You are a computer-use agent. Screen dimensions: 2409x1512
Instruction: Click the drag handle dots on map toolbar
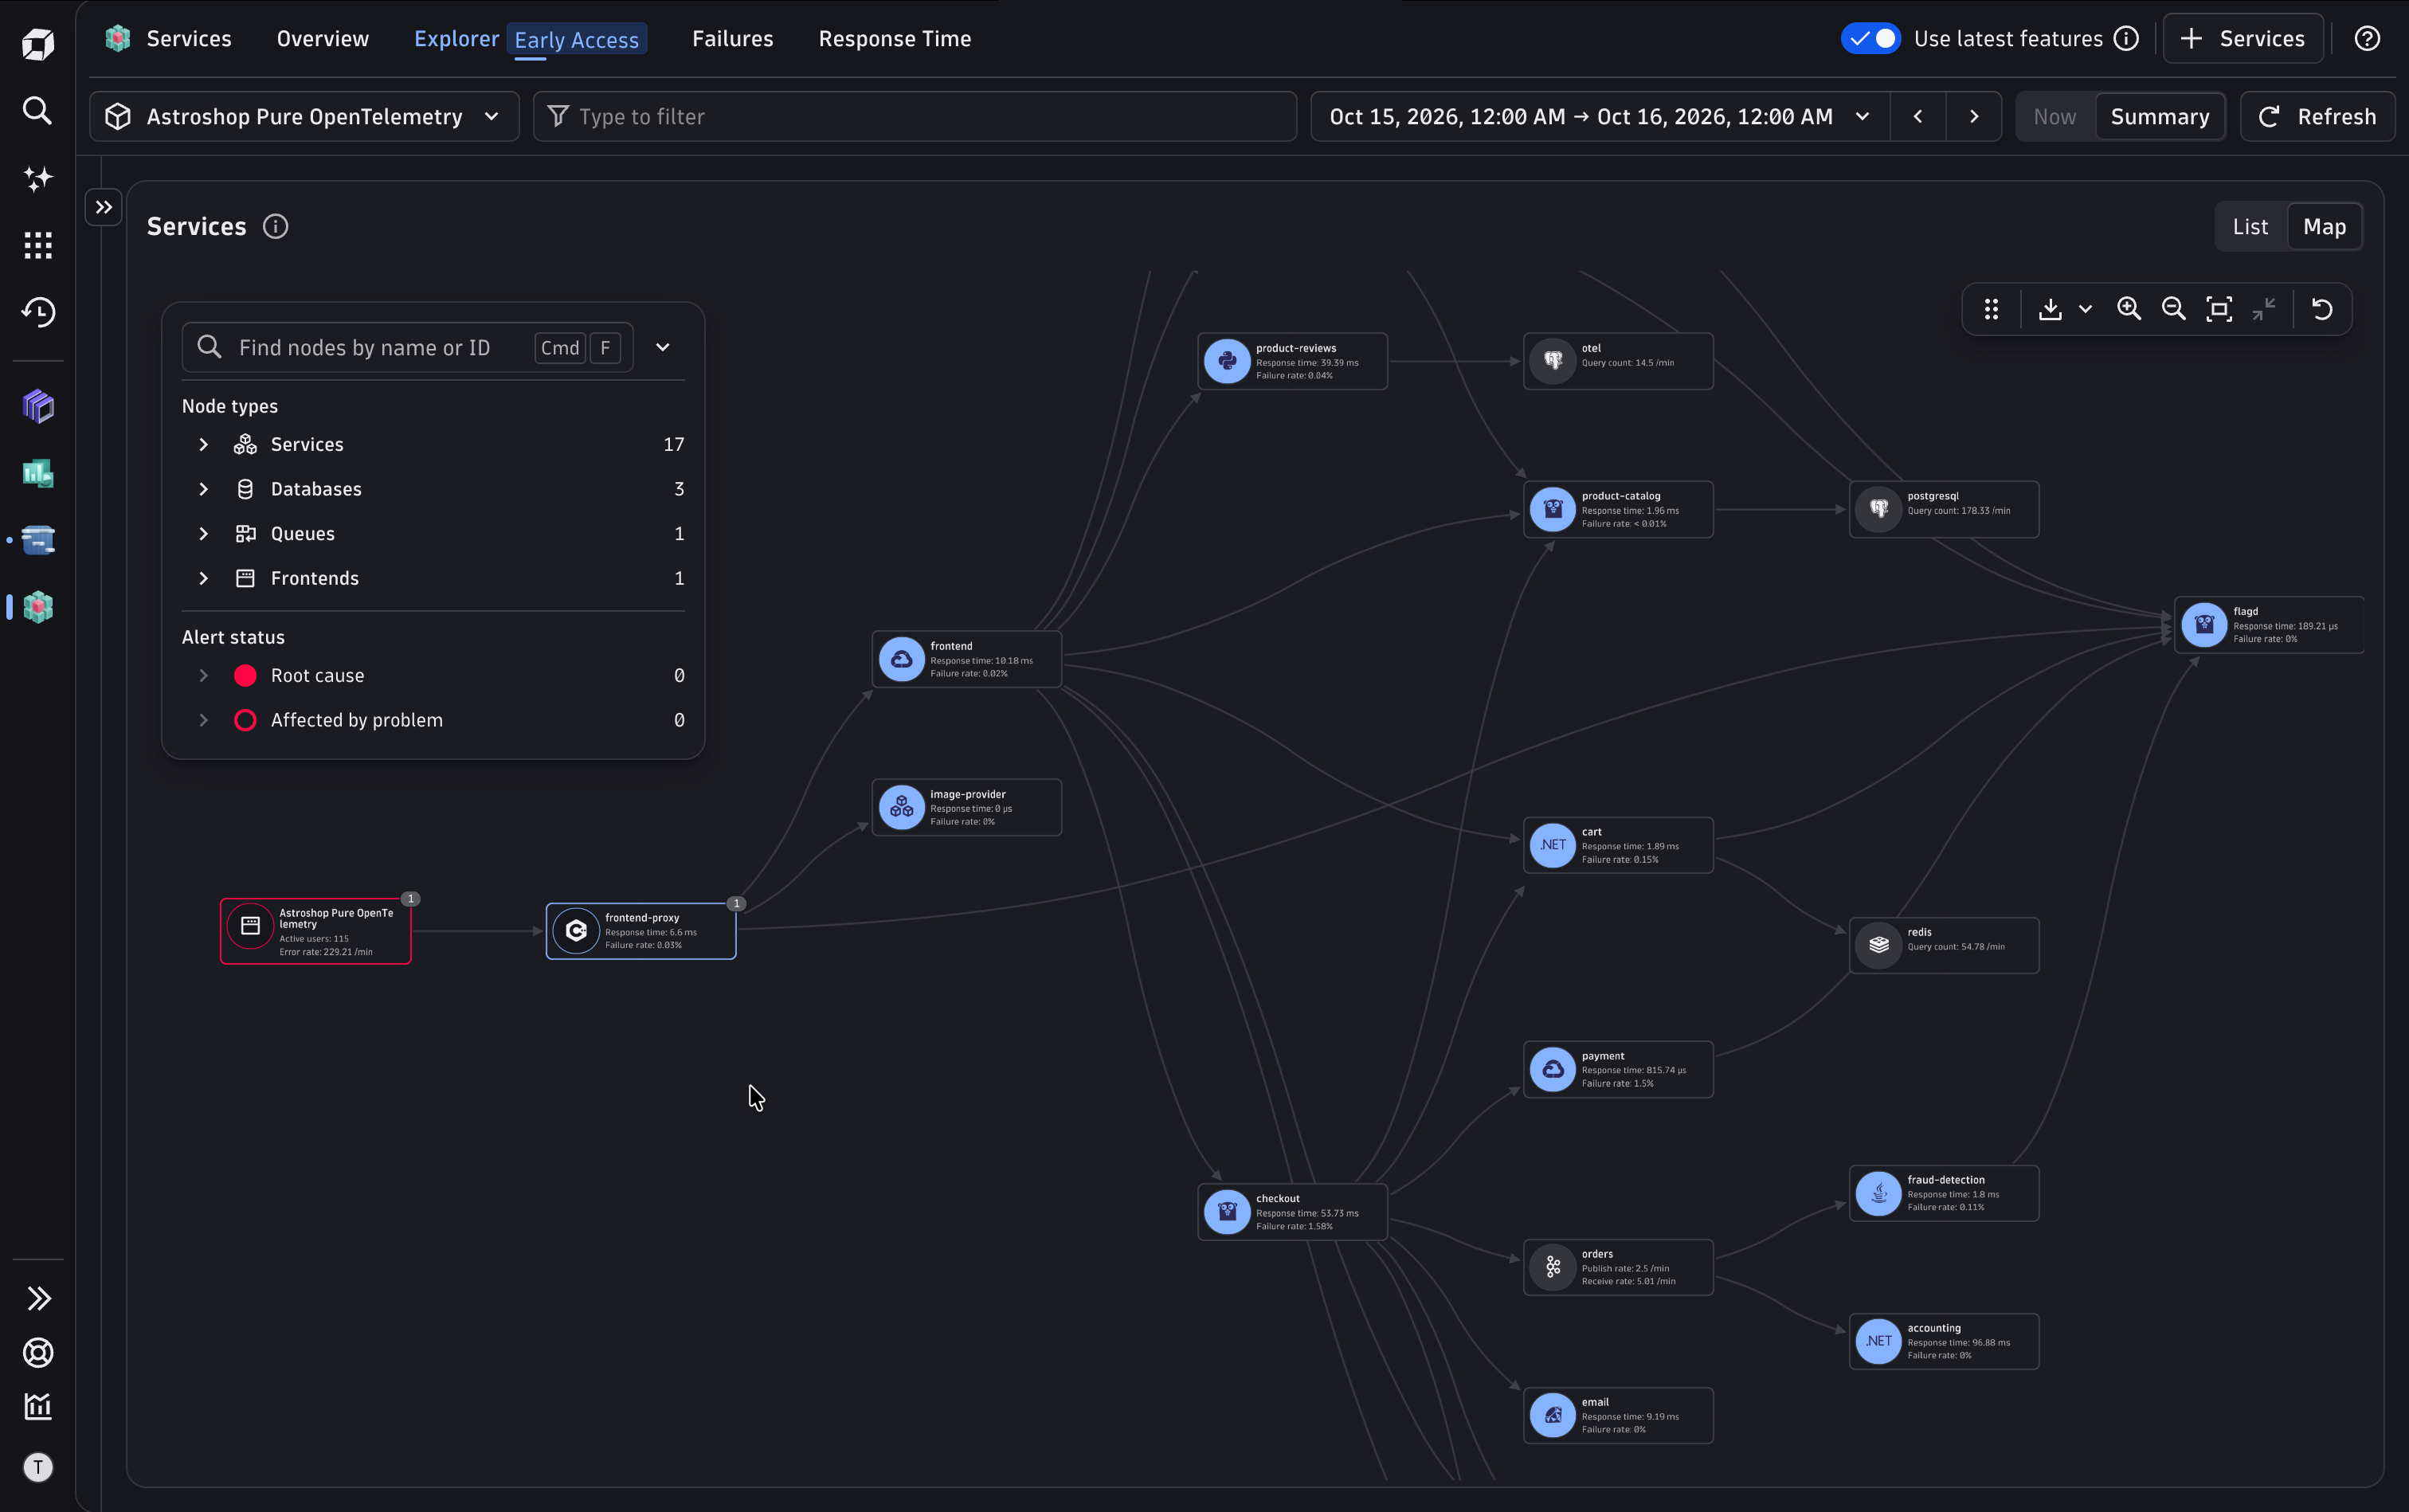(x=1991, y=309)
